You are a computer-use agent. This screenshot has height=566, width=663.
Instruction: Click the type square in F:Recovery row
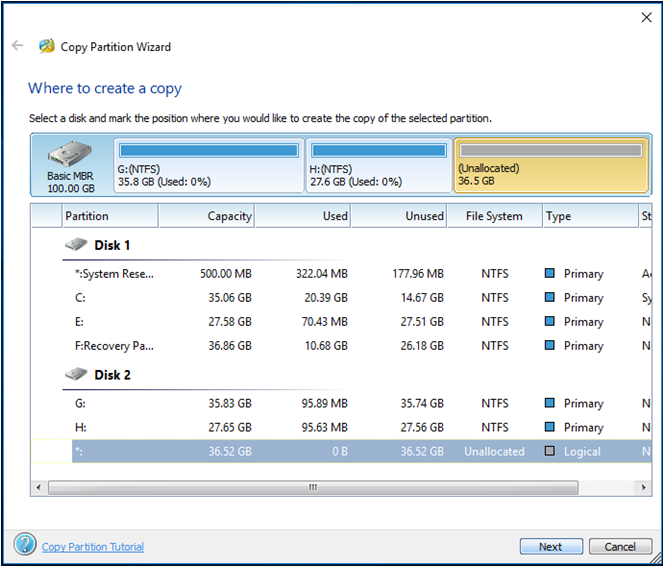click(x=549, y=345)
